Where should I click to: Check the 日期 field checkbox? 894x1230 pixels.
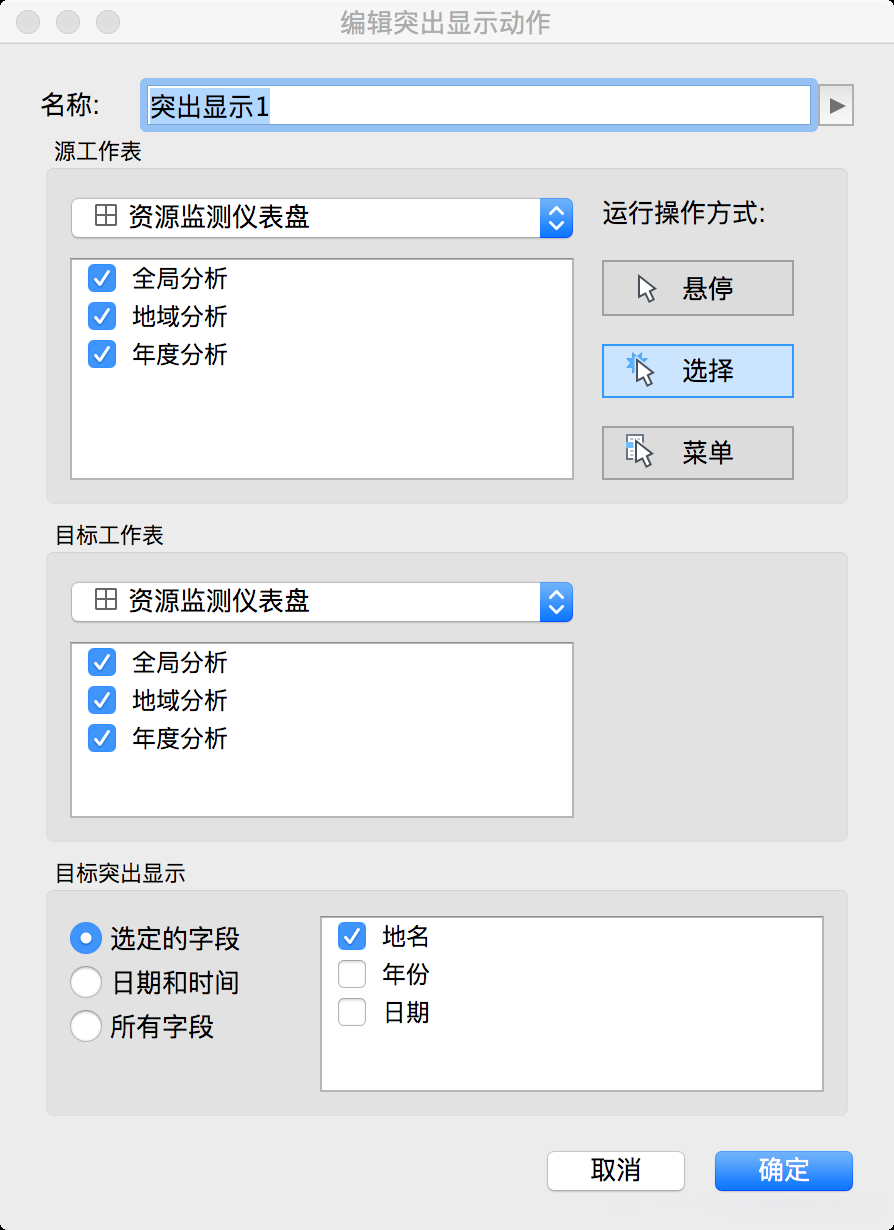351,1013
